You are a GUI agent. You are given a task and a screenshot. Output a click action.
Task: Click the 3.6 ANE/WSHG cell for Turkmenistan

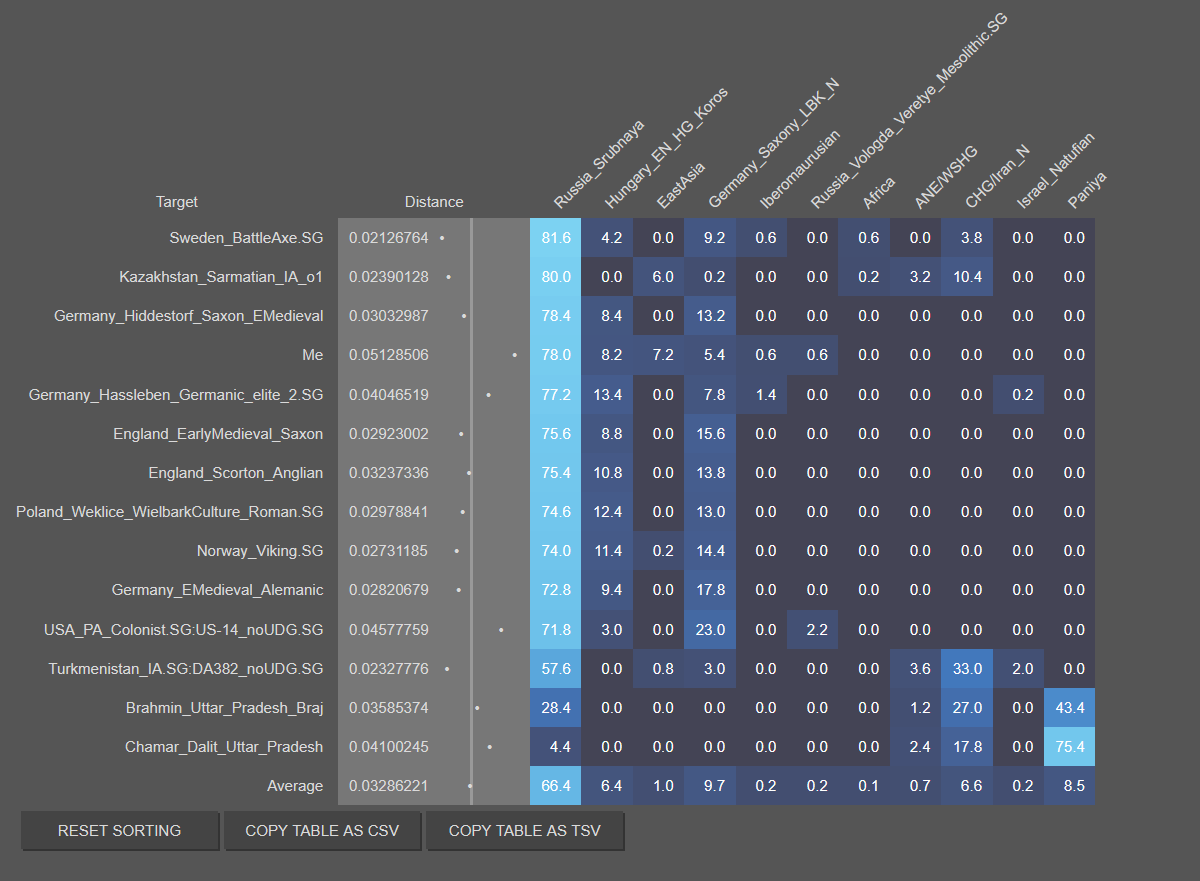pos(916,669)
